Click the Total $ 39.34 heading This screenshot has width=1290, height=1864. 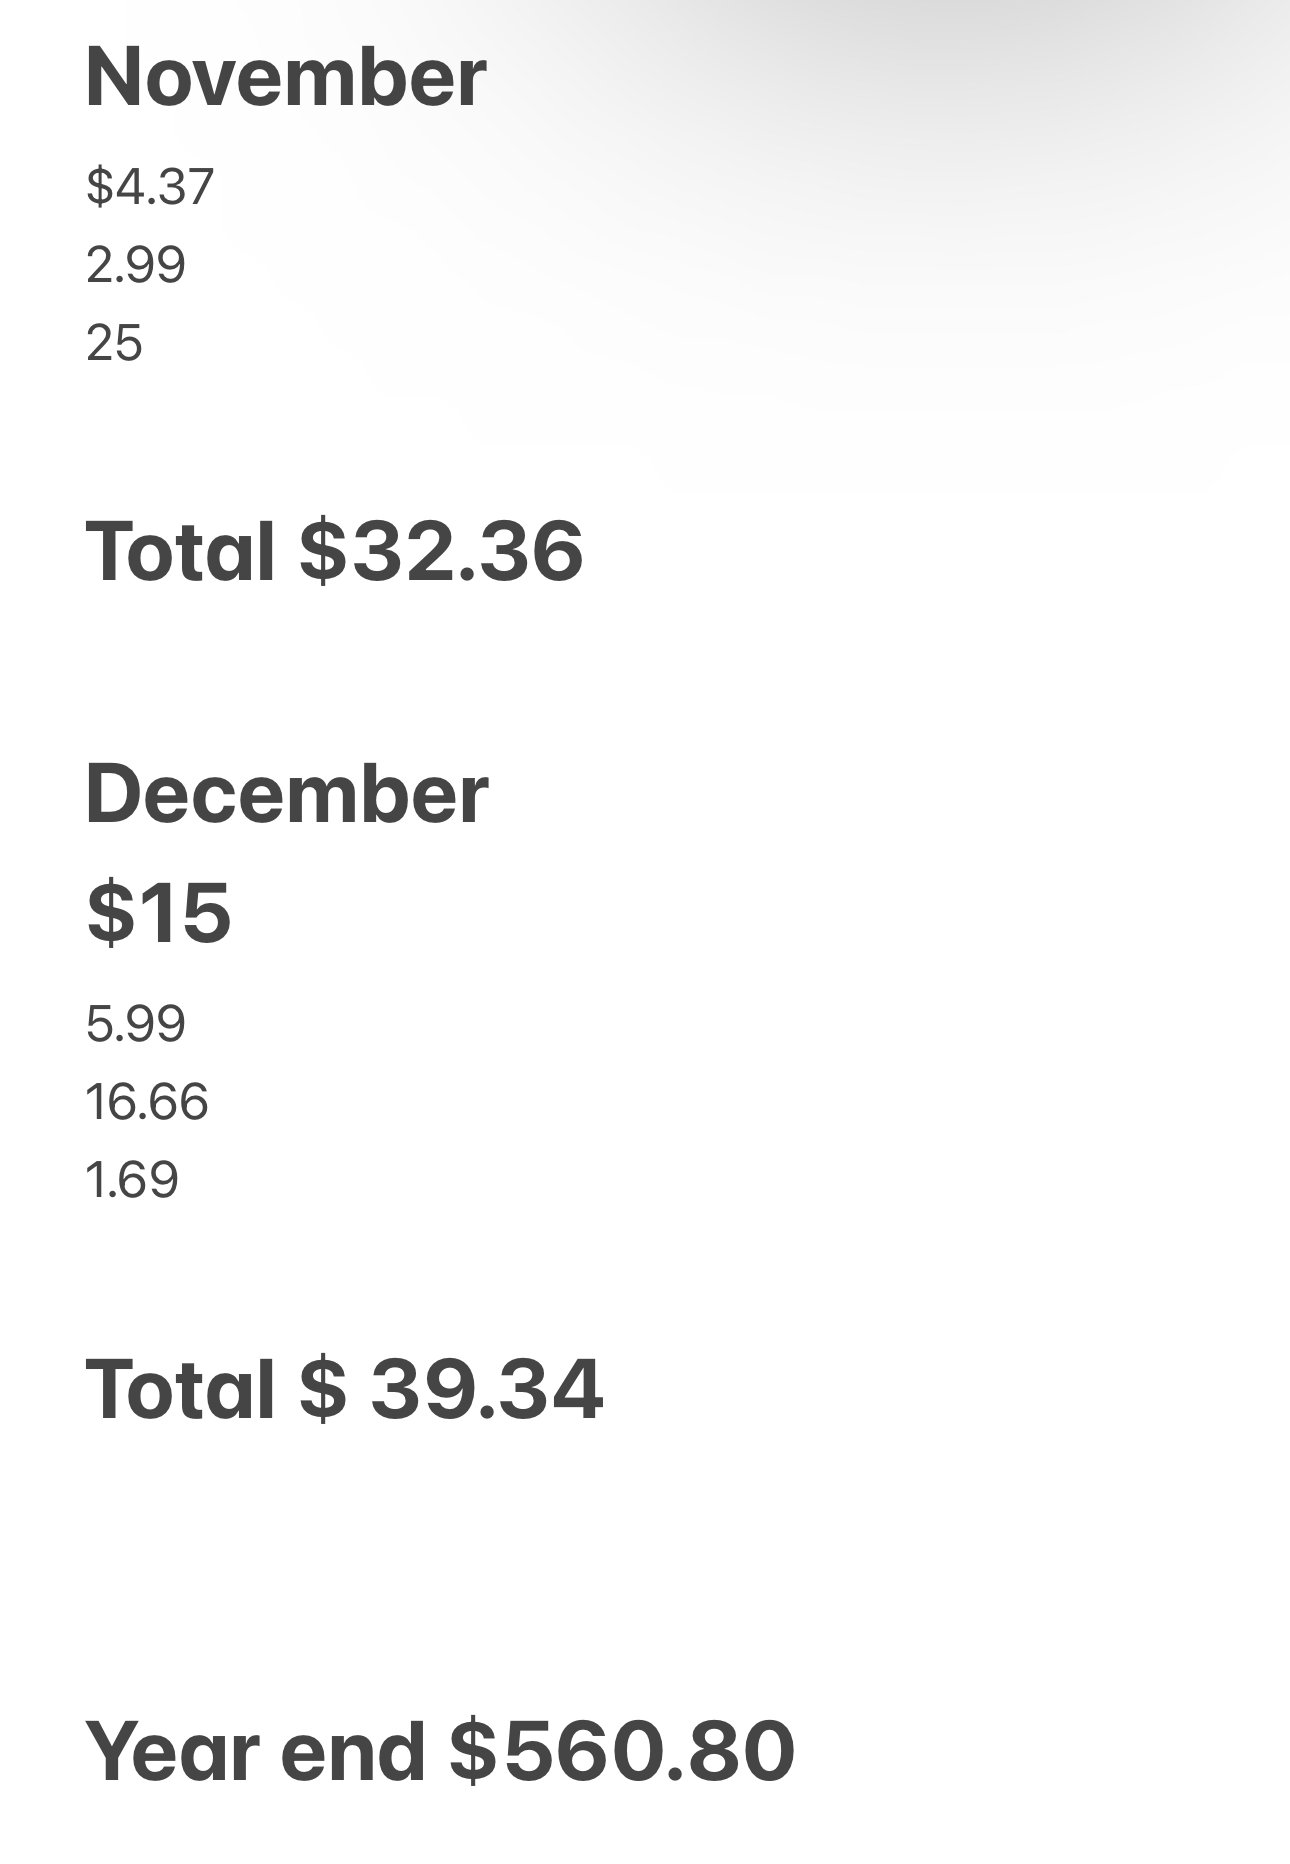coord(345,1388)
